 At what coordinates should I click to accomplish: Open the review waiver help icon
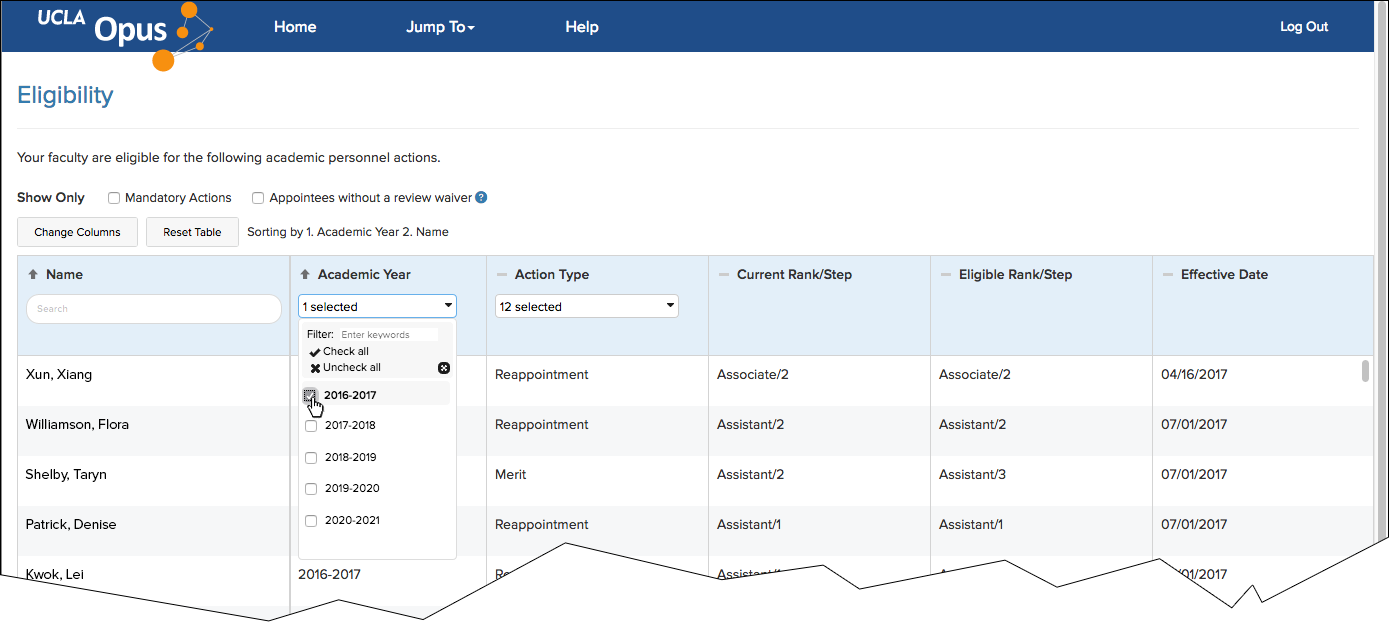coord(481,198)
